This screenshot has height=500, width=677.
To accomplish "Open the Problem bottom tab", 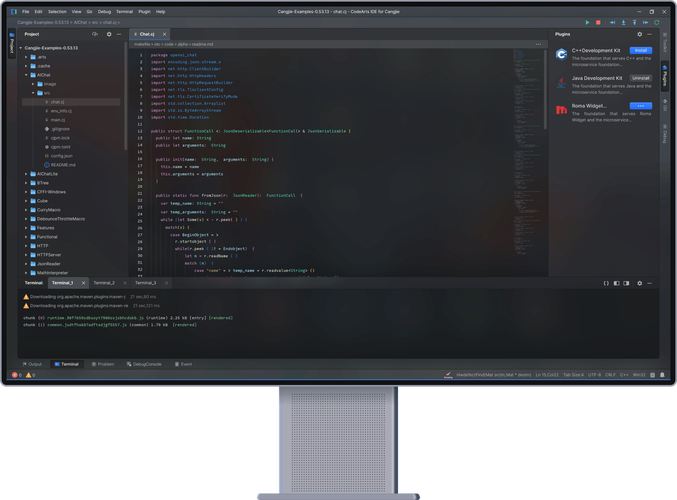I will coord(103,364).
